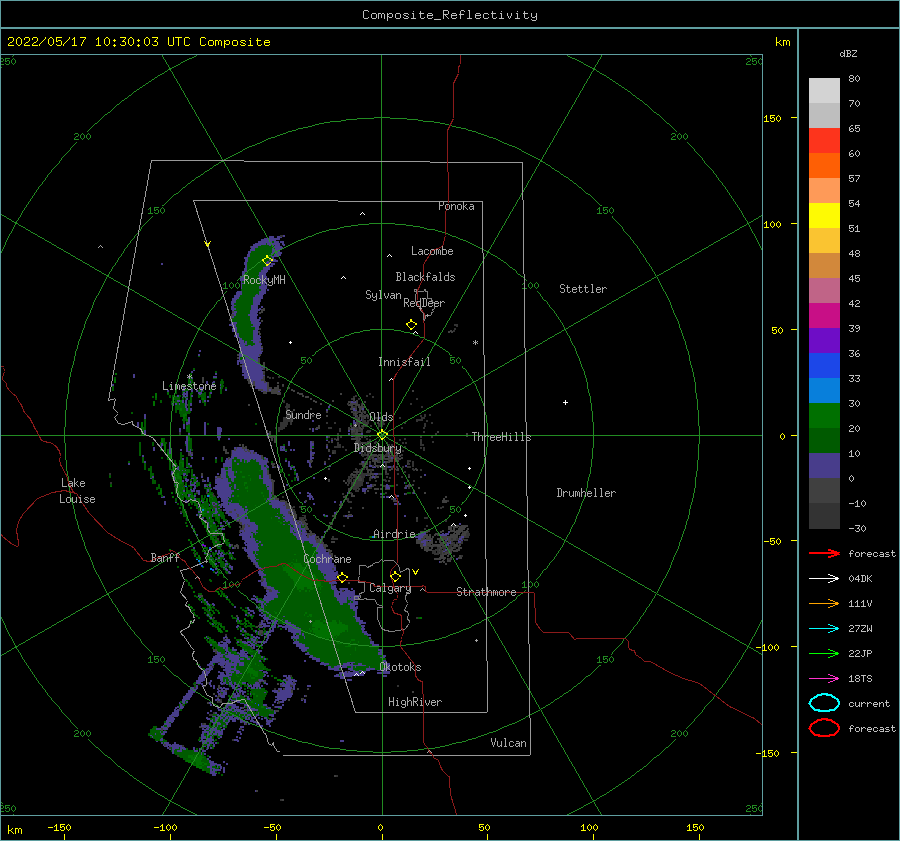900x841 pixels.
Task: Click the RockyMH label
Action: pos(264,280)
